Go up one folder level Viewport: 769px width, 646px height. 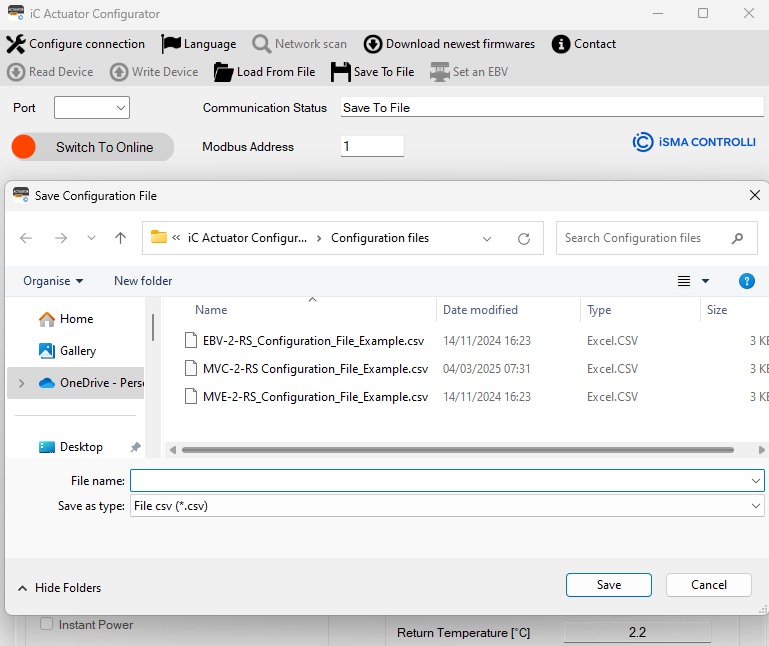(x=120, y=238)
